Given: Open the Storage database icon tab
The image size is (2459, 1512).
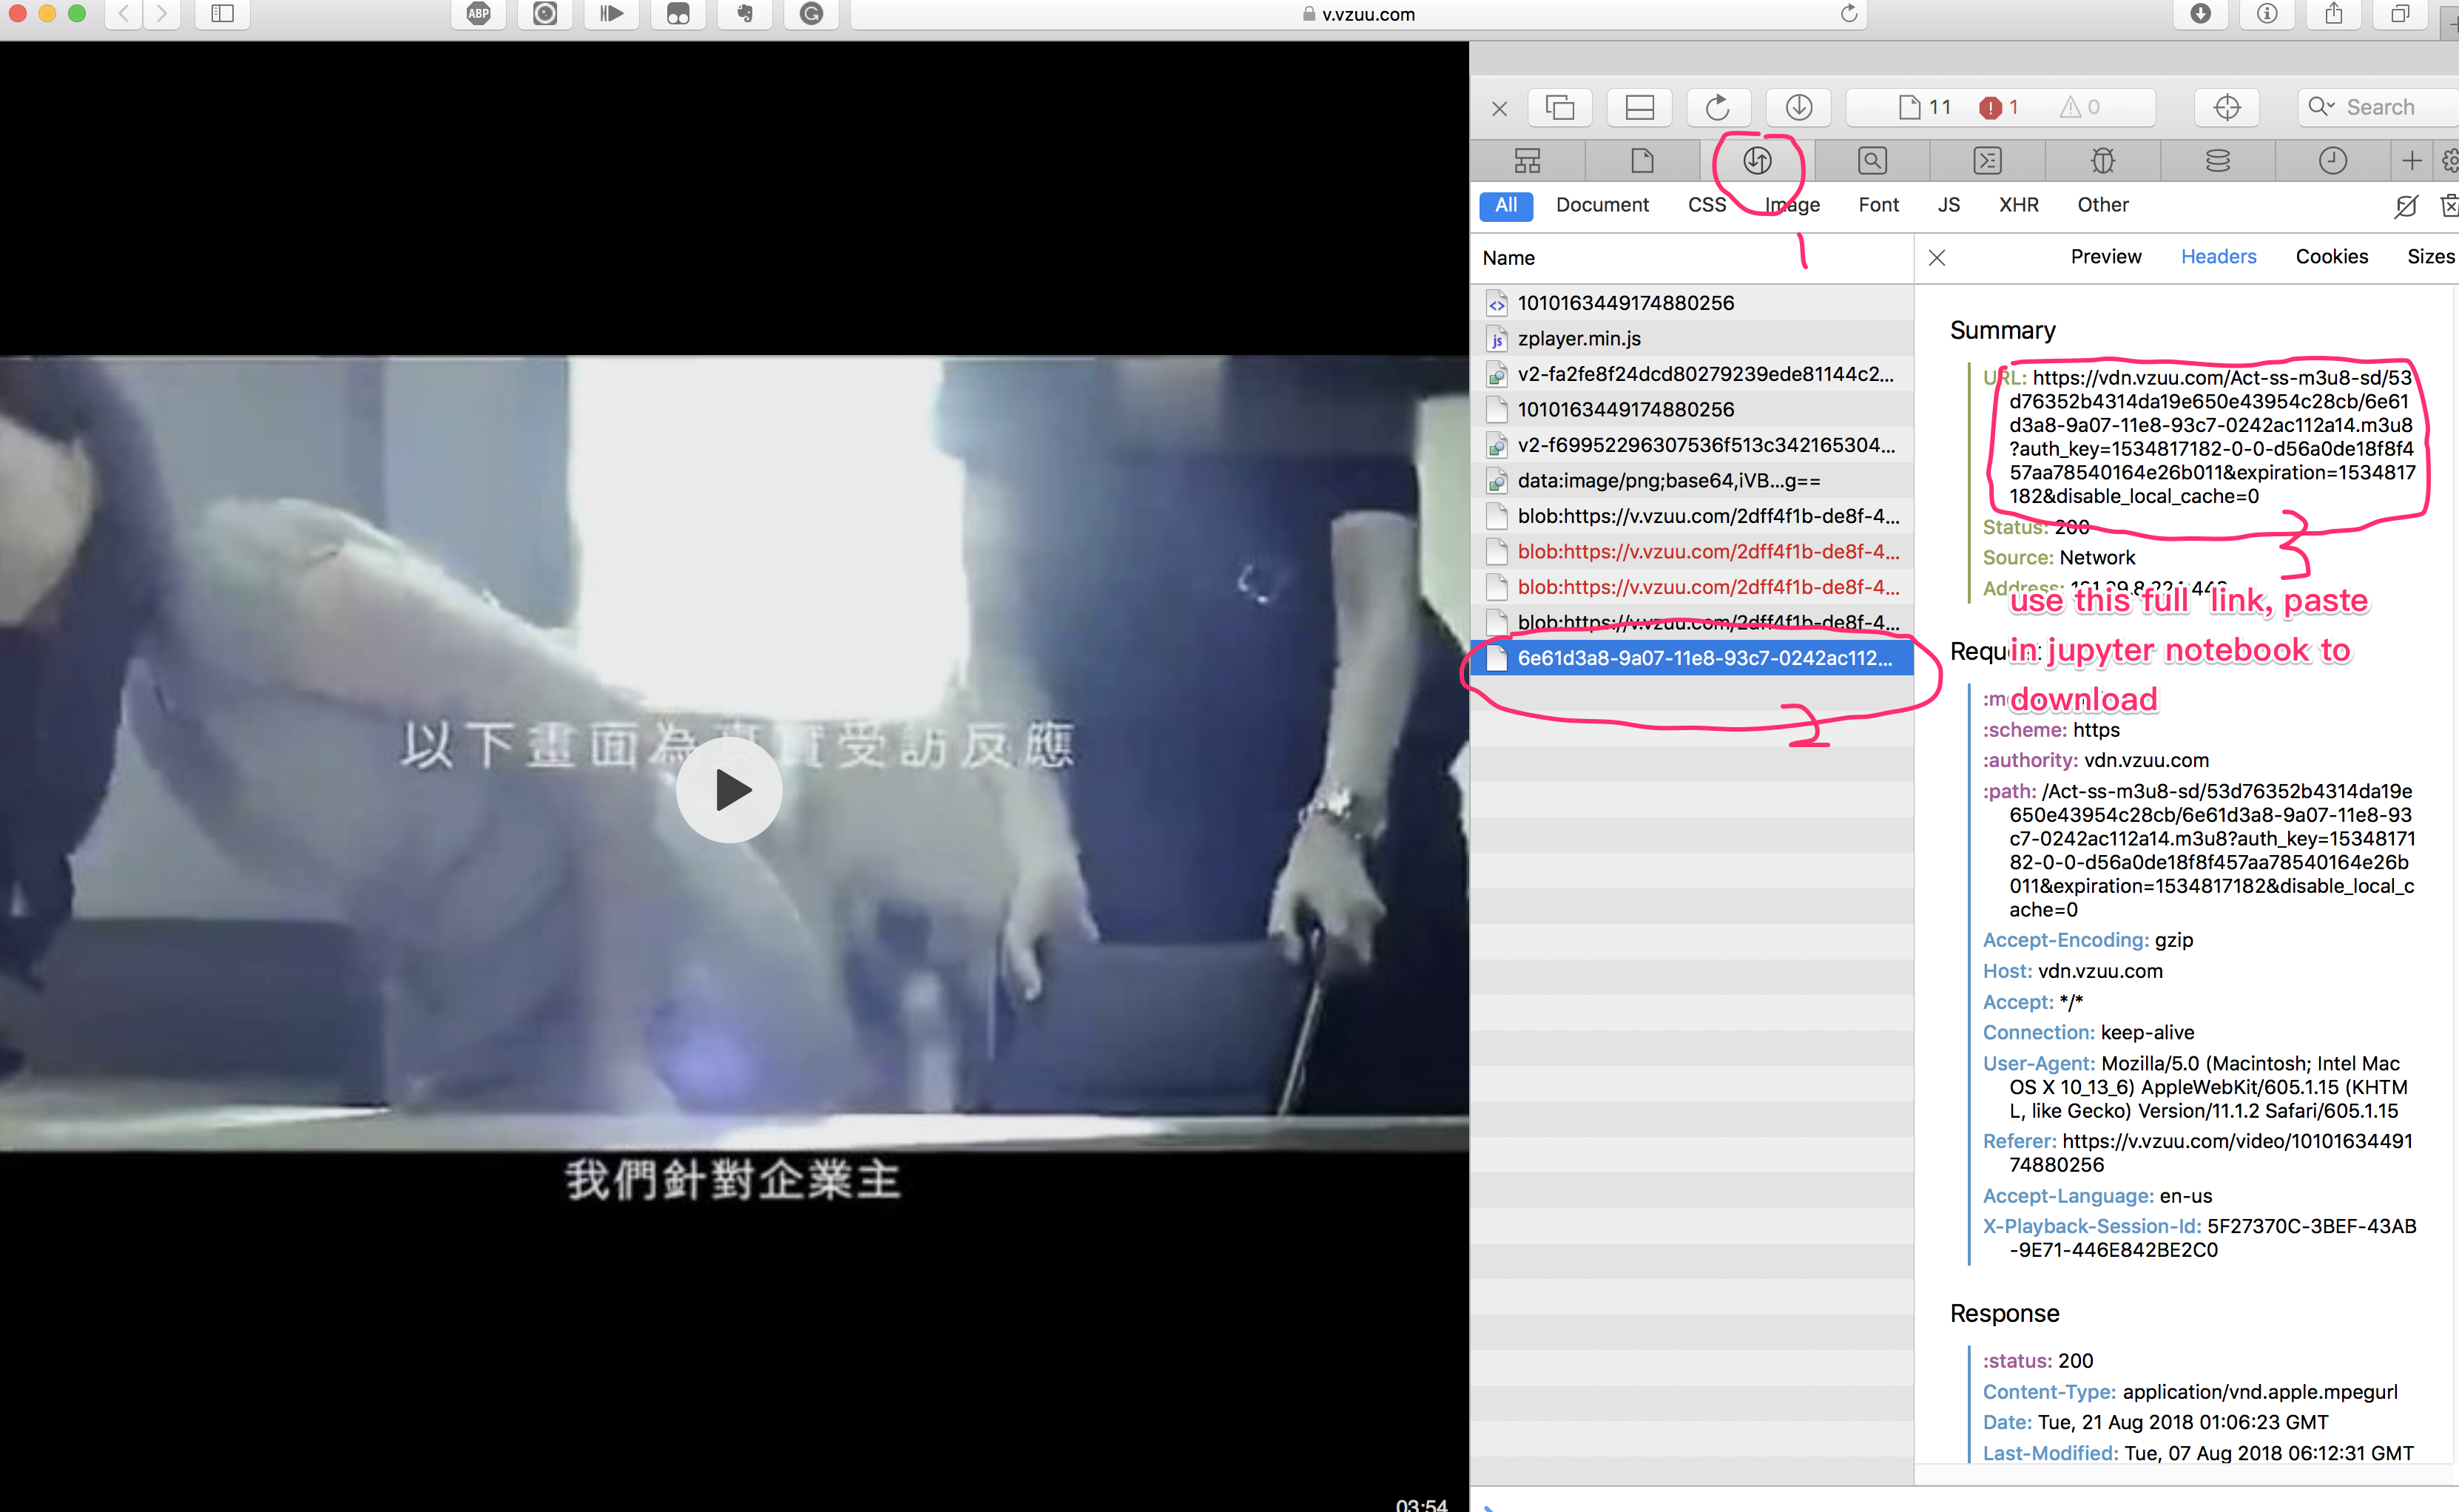Looking at the screenshot, I should (x=2218, y=160).
